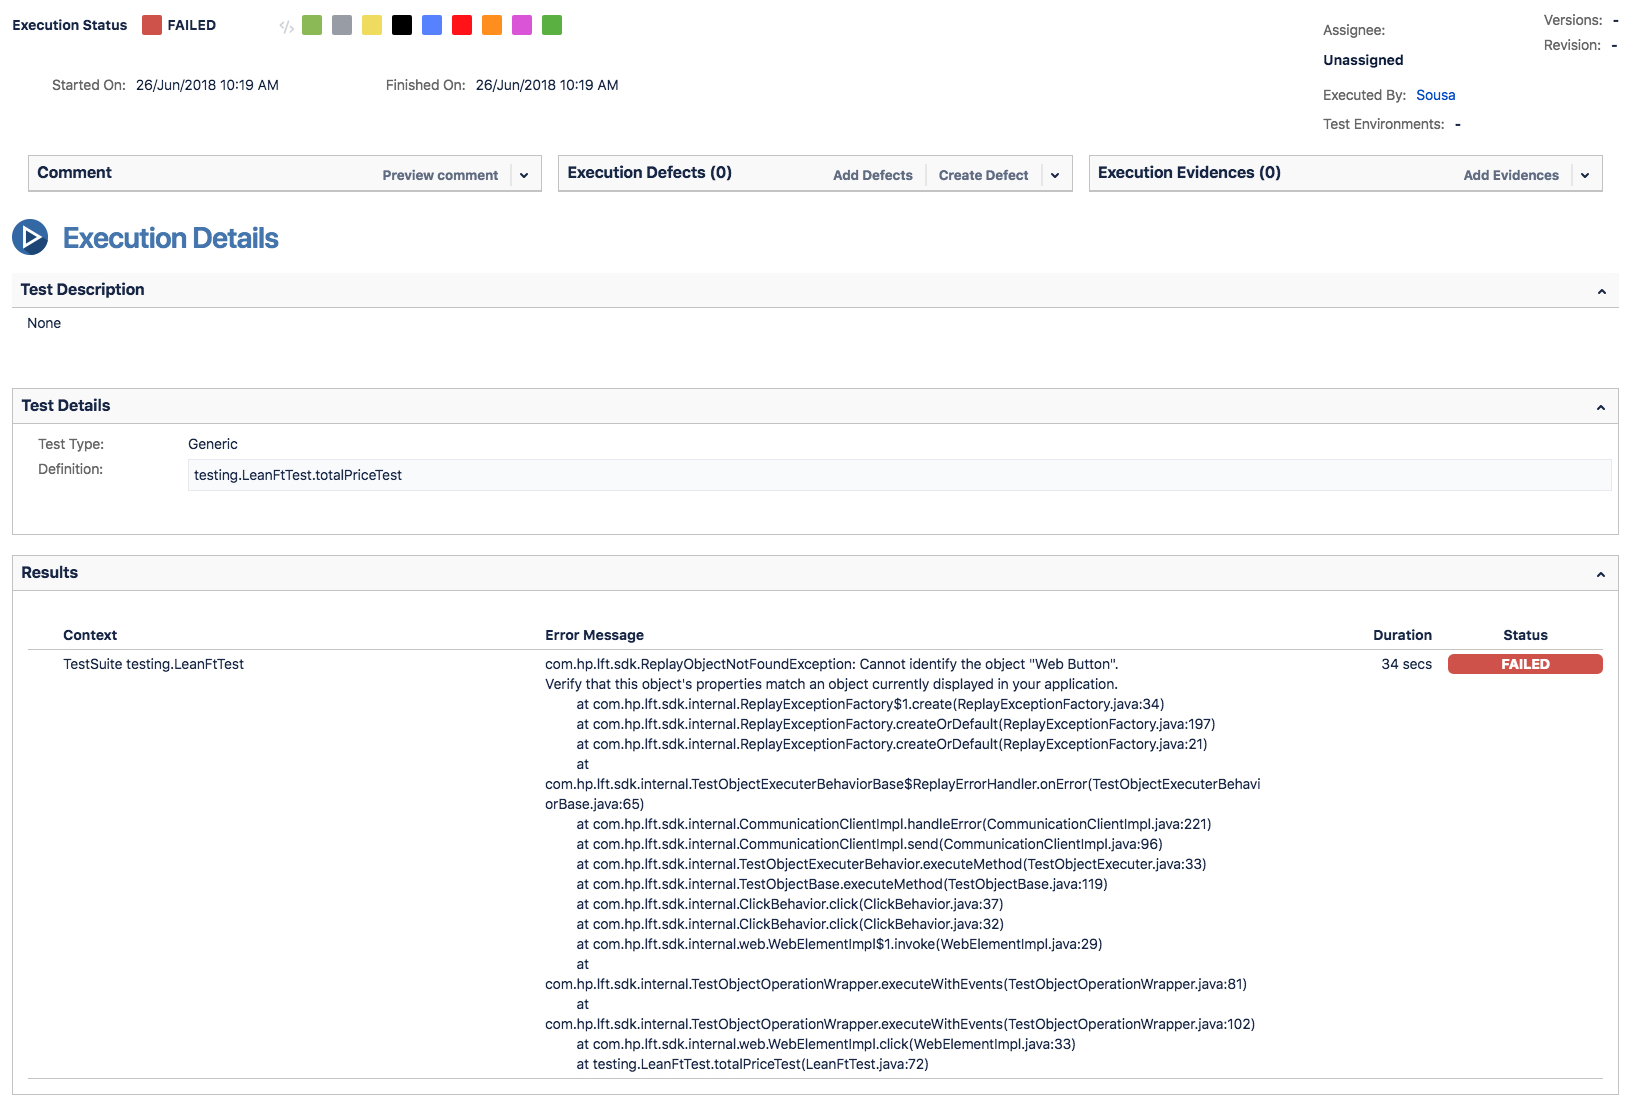Click TestSuite testing.LeanFtTest context cell

pos(153,664)
